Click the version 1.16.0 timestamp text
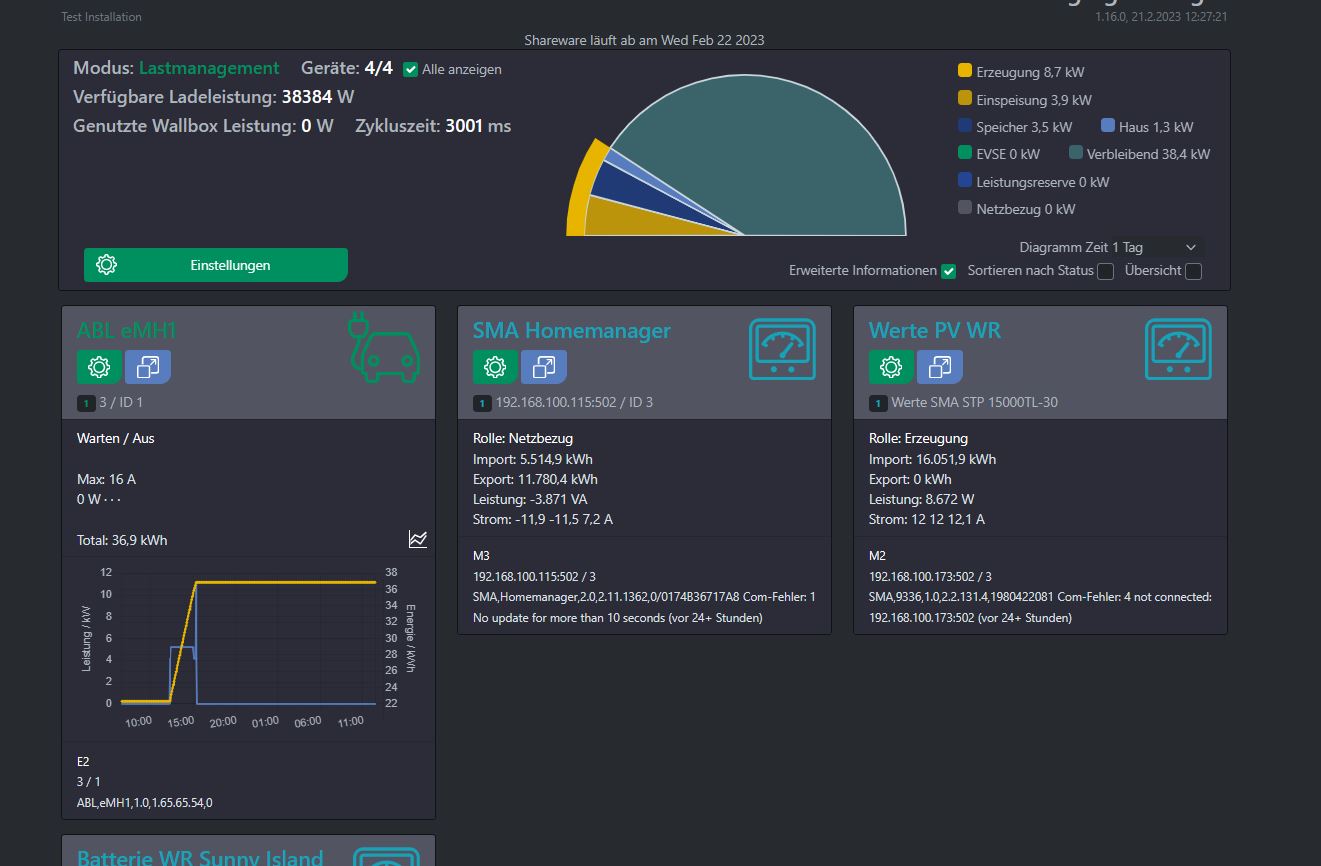1321x866 pixels. coord(1161,17)
